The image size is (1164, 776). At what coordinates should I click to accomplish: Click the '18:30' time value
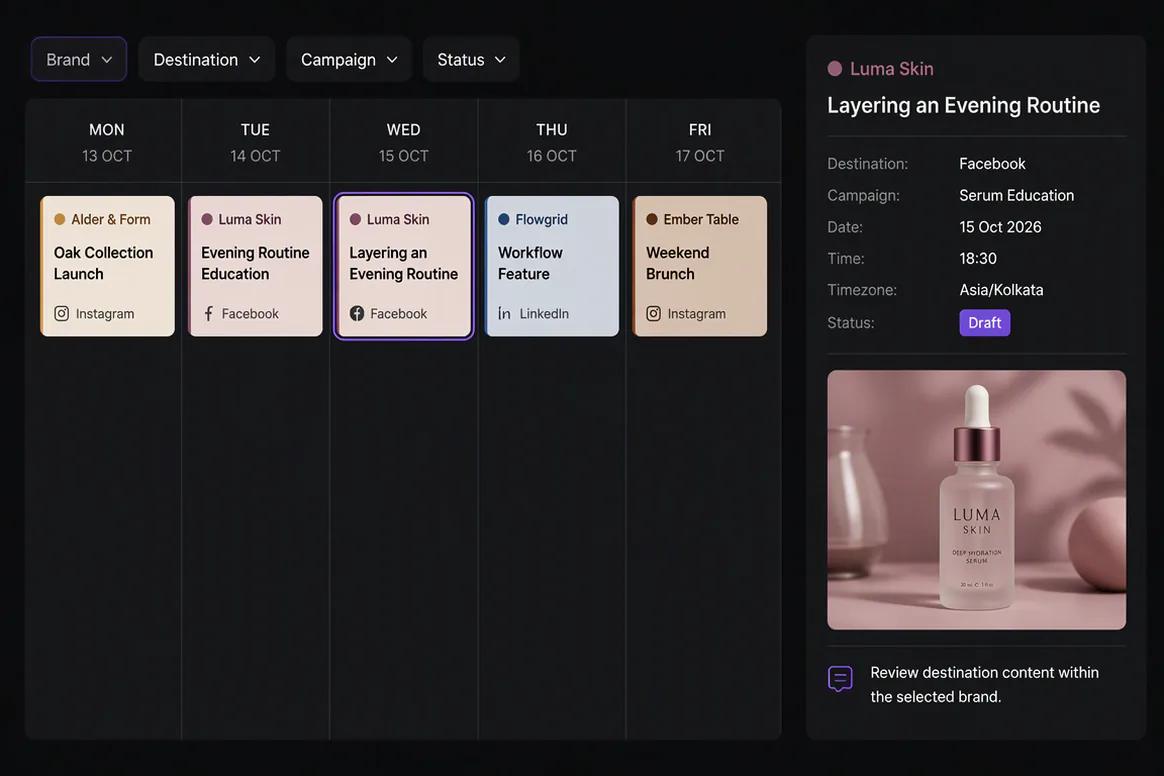[978, 258]
